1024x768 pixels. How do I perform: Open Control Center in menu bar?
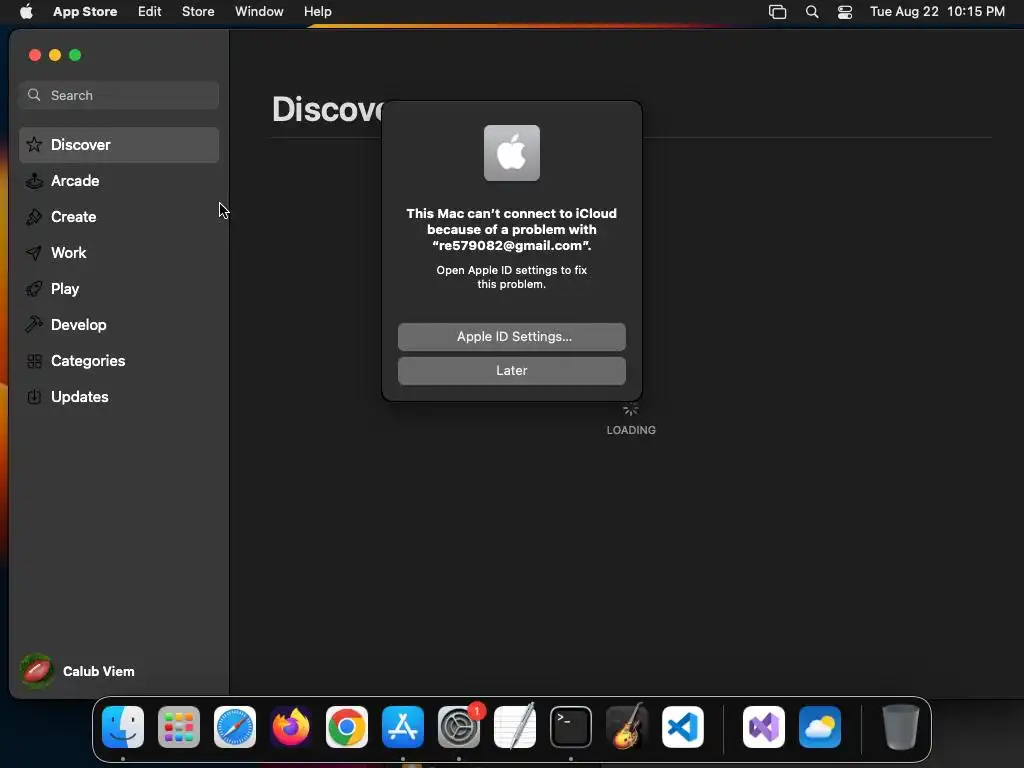[845, 12]
